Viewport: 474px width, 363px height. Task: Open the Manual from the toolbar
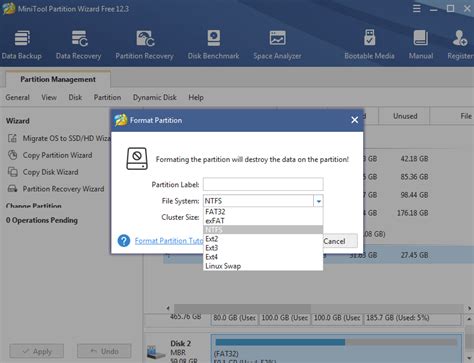(x=421, y=45)
